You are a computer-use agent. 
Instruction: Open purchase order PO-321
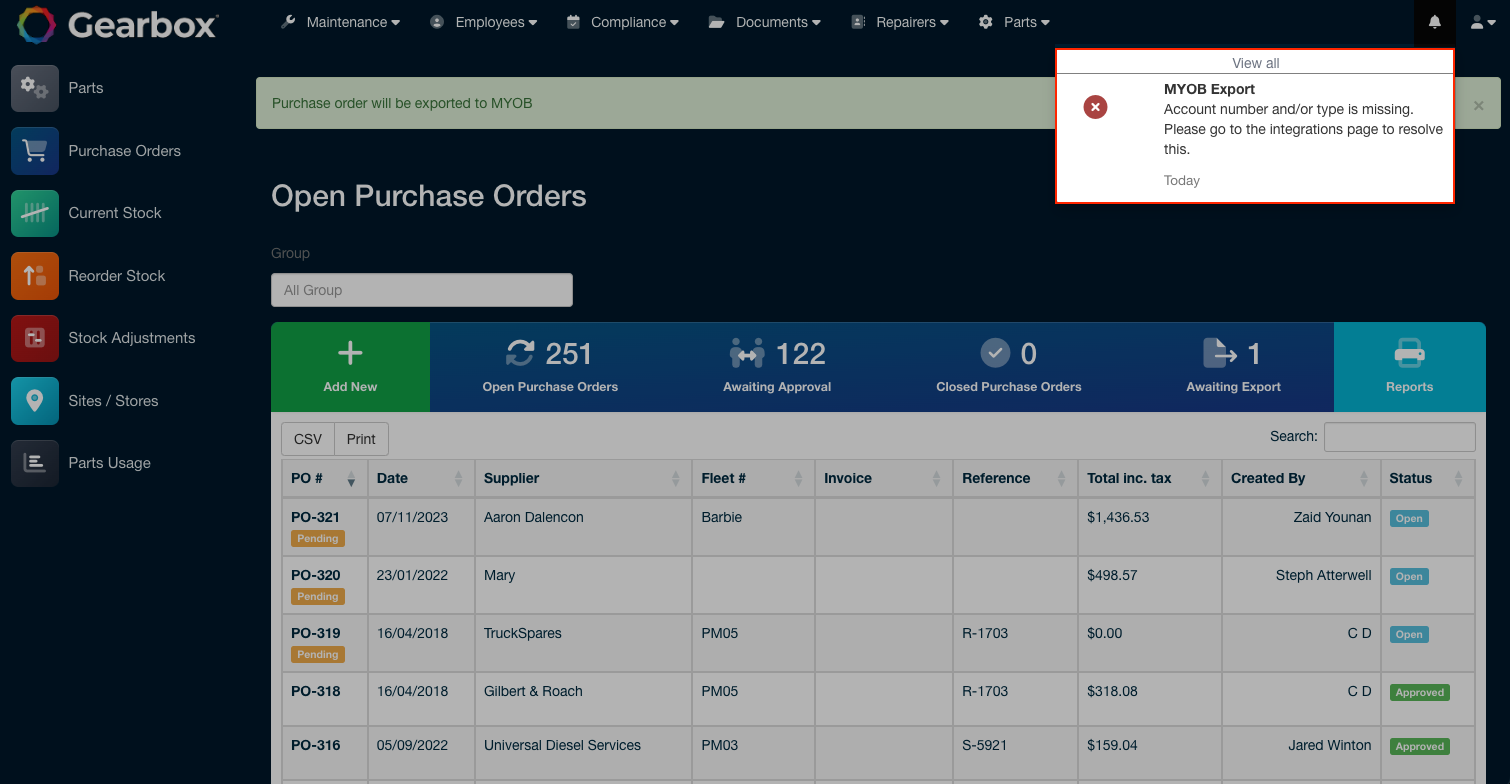(x=314, y=517)
